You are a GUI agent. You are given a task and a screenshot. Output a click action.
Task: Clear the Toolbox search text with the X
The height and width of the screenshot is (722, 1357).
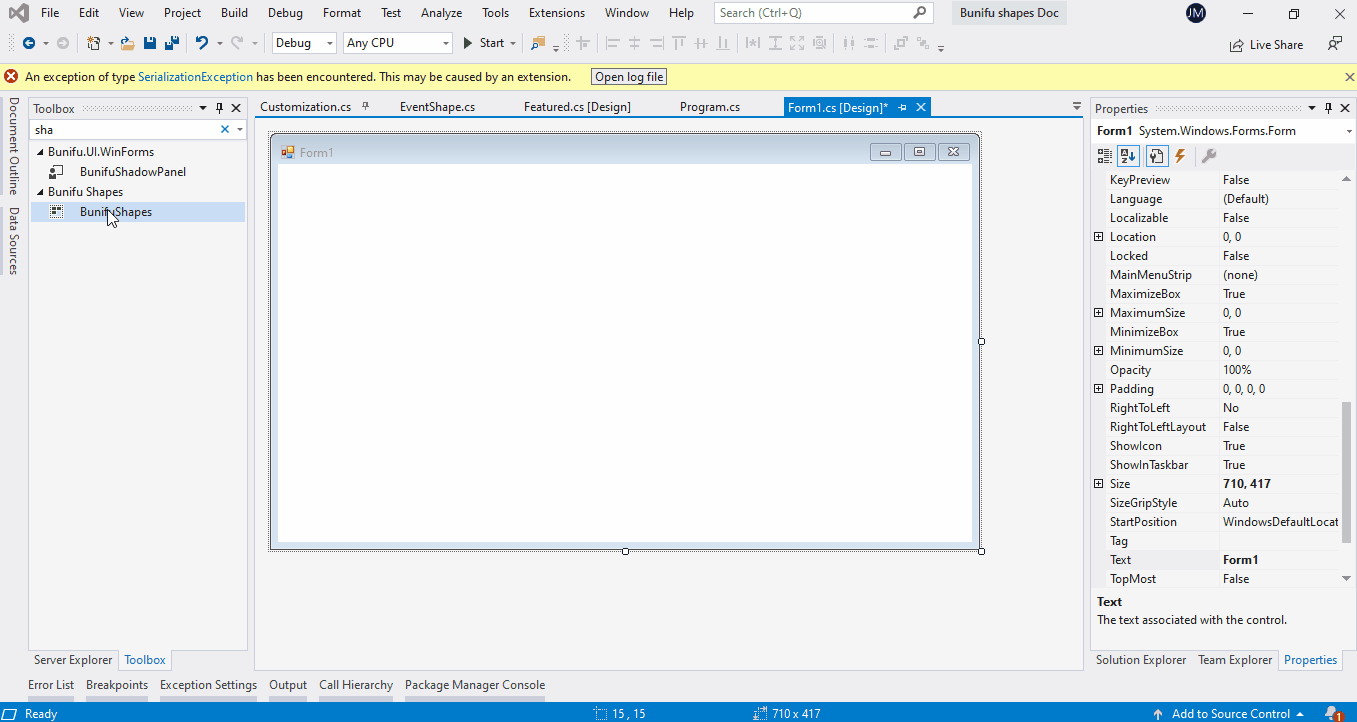[x=225, y=129]
